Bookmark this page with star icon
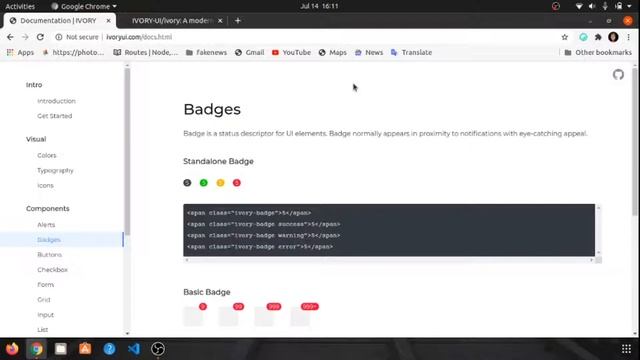This screenshot has height=360, width=640. (564, 37)
